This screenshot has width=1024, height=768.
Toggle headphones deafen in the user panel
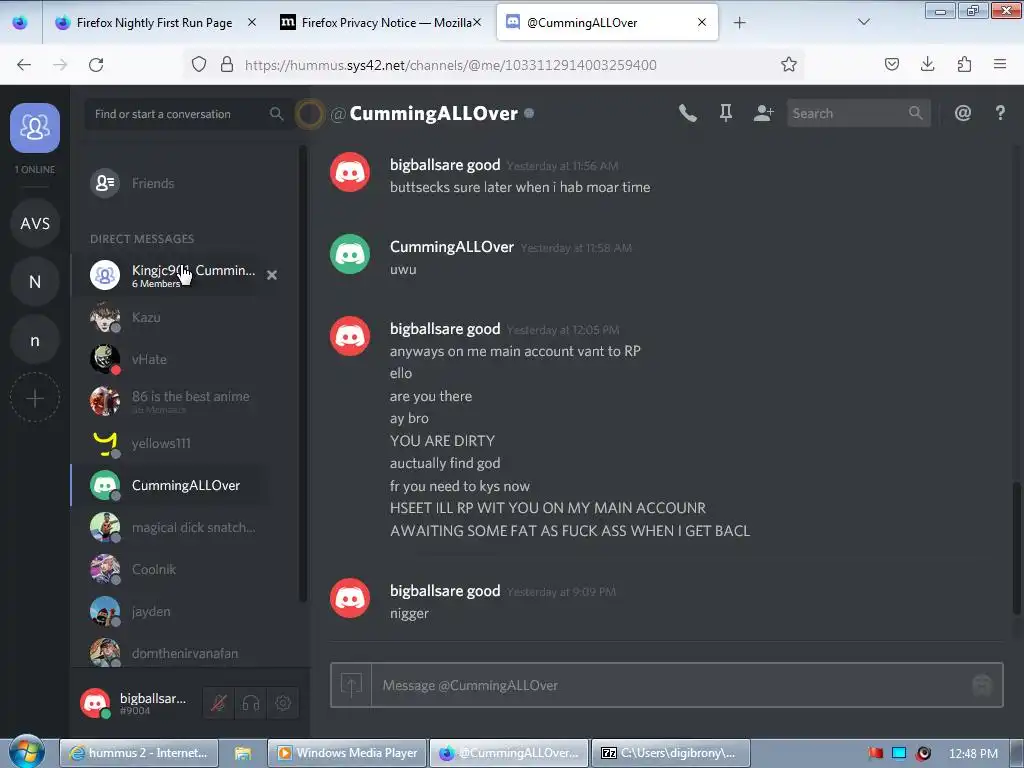[251, 703]
